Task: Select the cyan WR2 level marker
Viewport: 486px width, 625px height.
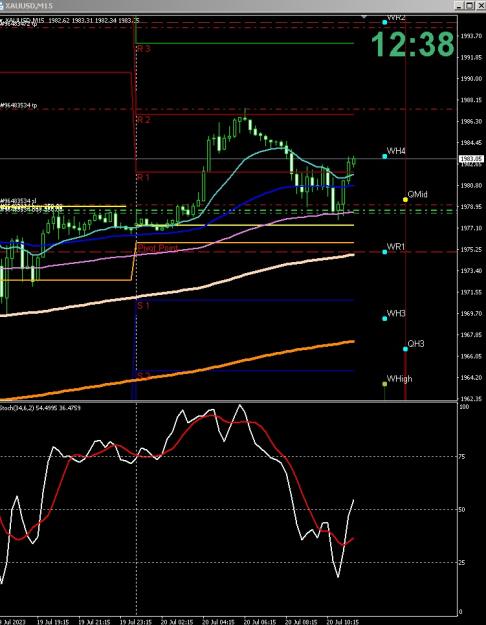Action: (x=385, y=22)
